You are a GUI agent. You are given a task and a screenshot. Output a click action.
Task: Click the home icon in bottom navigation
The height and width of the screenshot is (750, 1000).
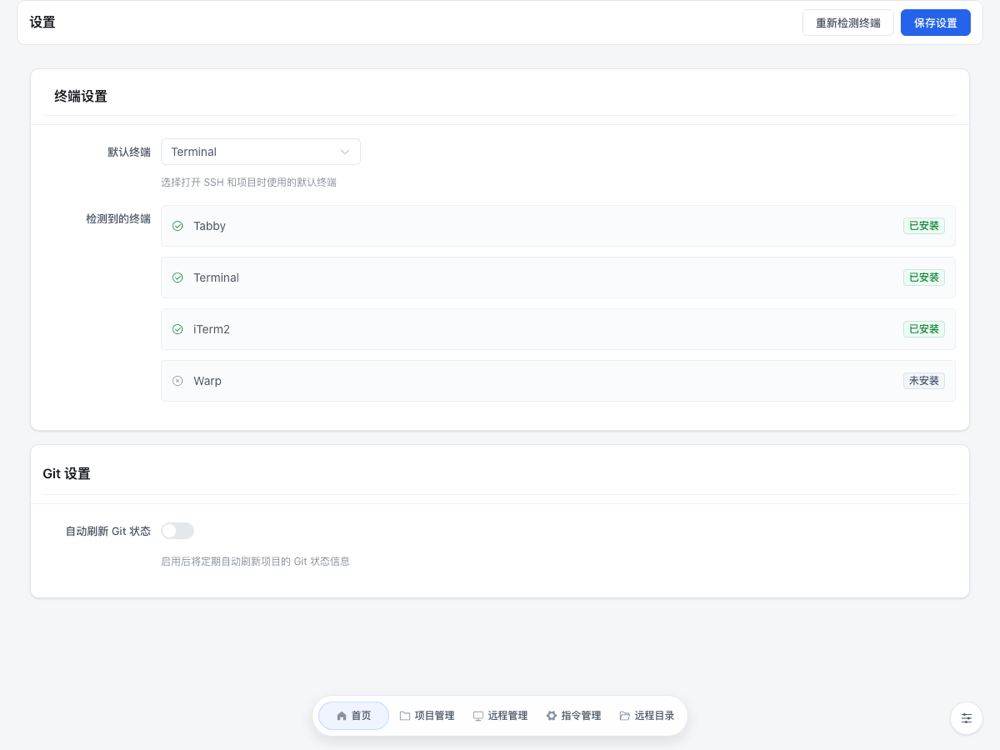pyautogui.click(x=341, y=716)
